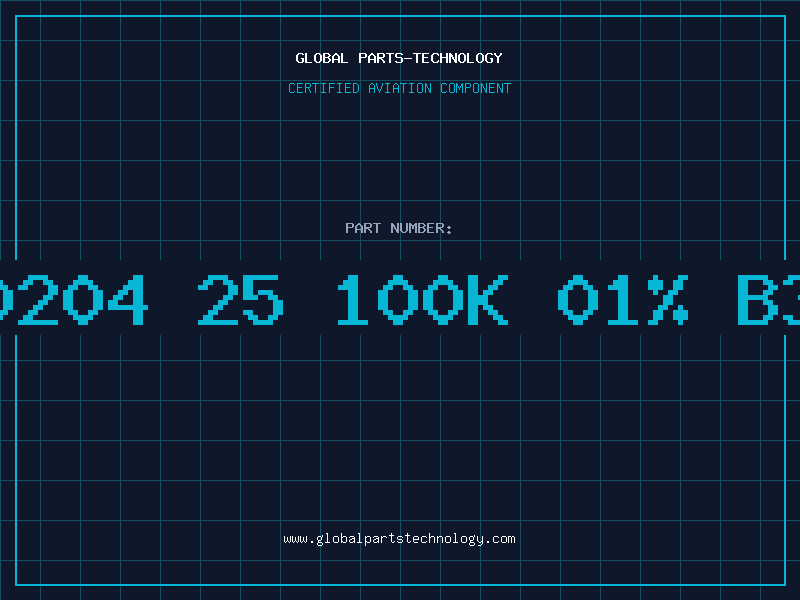Open the www.globalpartstechnology.com link
Viewport: 800px width, 600px height.
tap(399, 539)
